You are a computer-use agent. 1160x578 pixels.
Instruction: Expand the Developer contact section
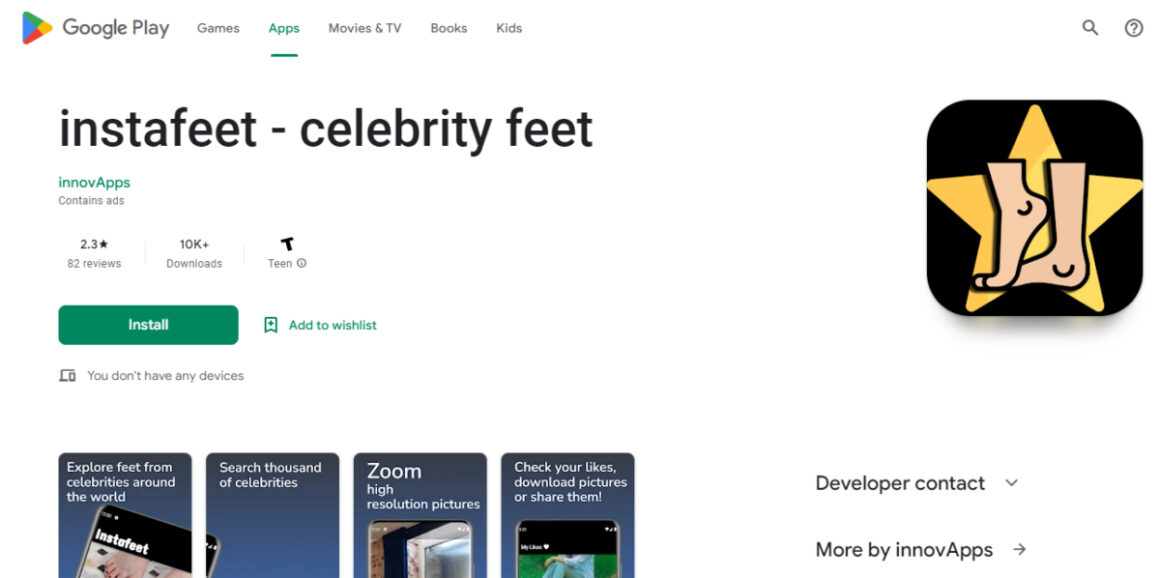click(1011, 483)
